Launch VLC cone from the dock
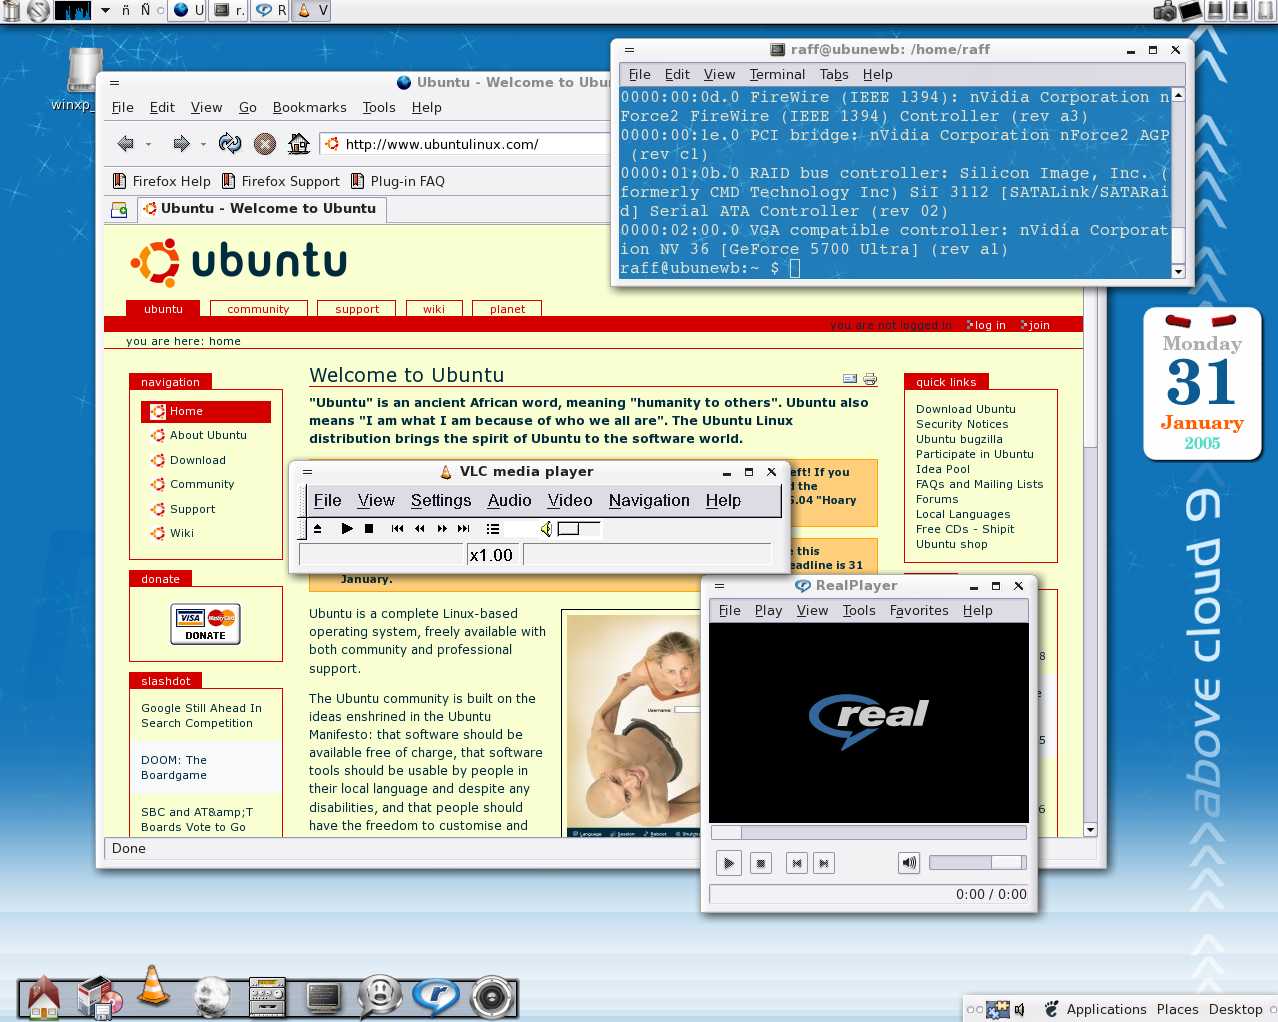Screen dimensions: 1278x1022 [x=153, y=987]
